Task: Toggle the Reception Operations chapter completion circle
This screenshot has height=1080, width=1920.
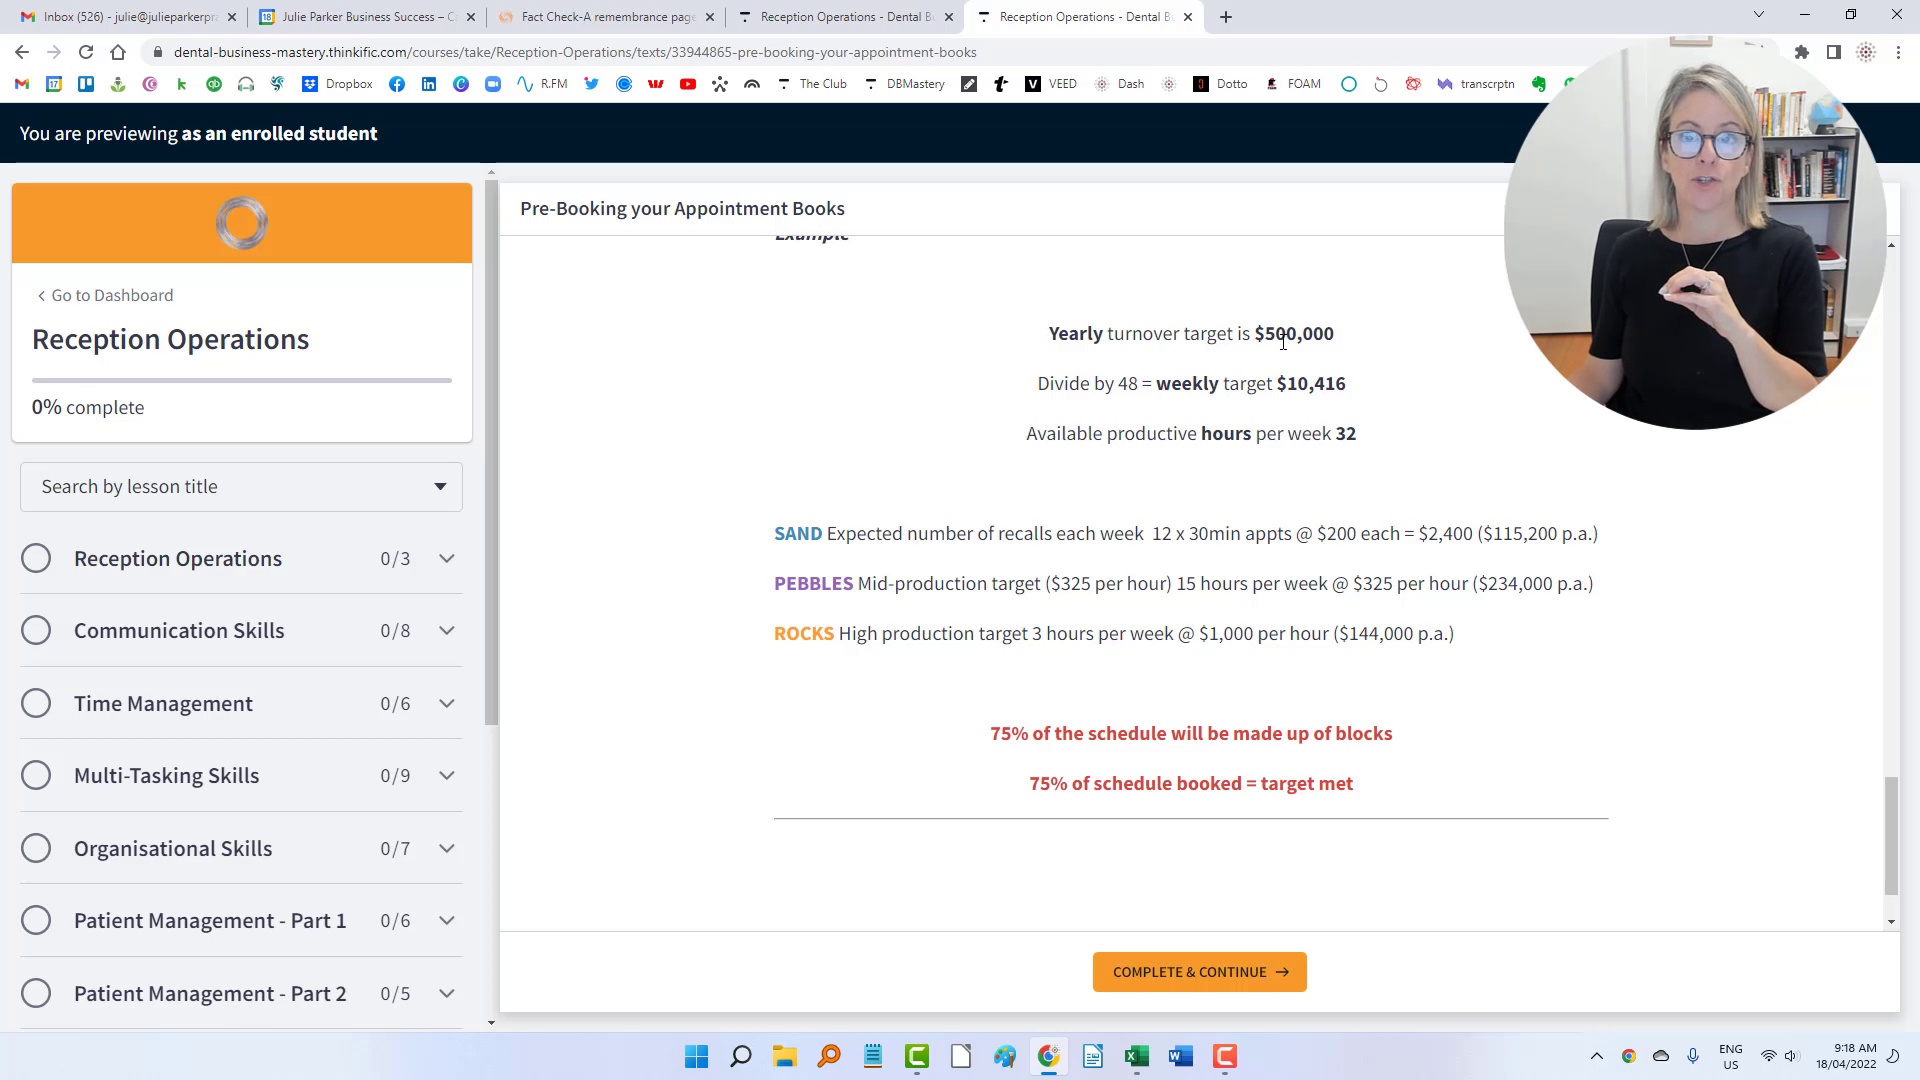Action: click(x=36, y=559)
